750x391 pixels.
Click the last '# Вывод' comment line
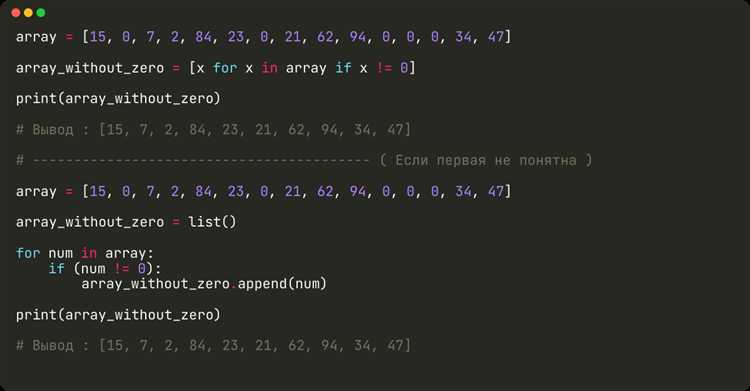(x=213, y=345)
